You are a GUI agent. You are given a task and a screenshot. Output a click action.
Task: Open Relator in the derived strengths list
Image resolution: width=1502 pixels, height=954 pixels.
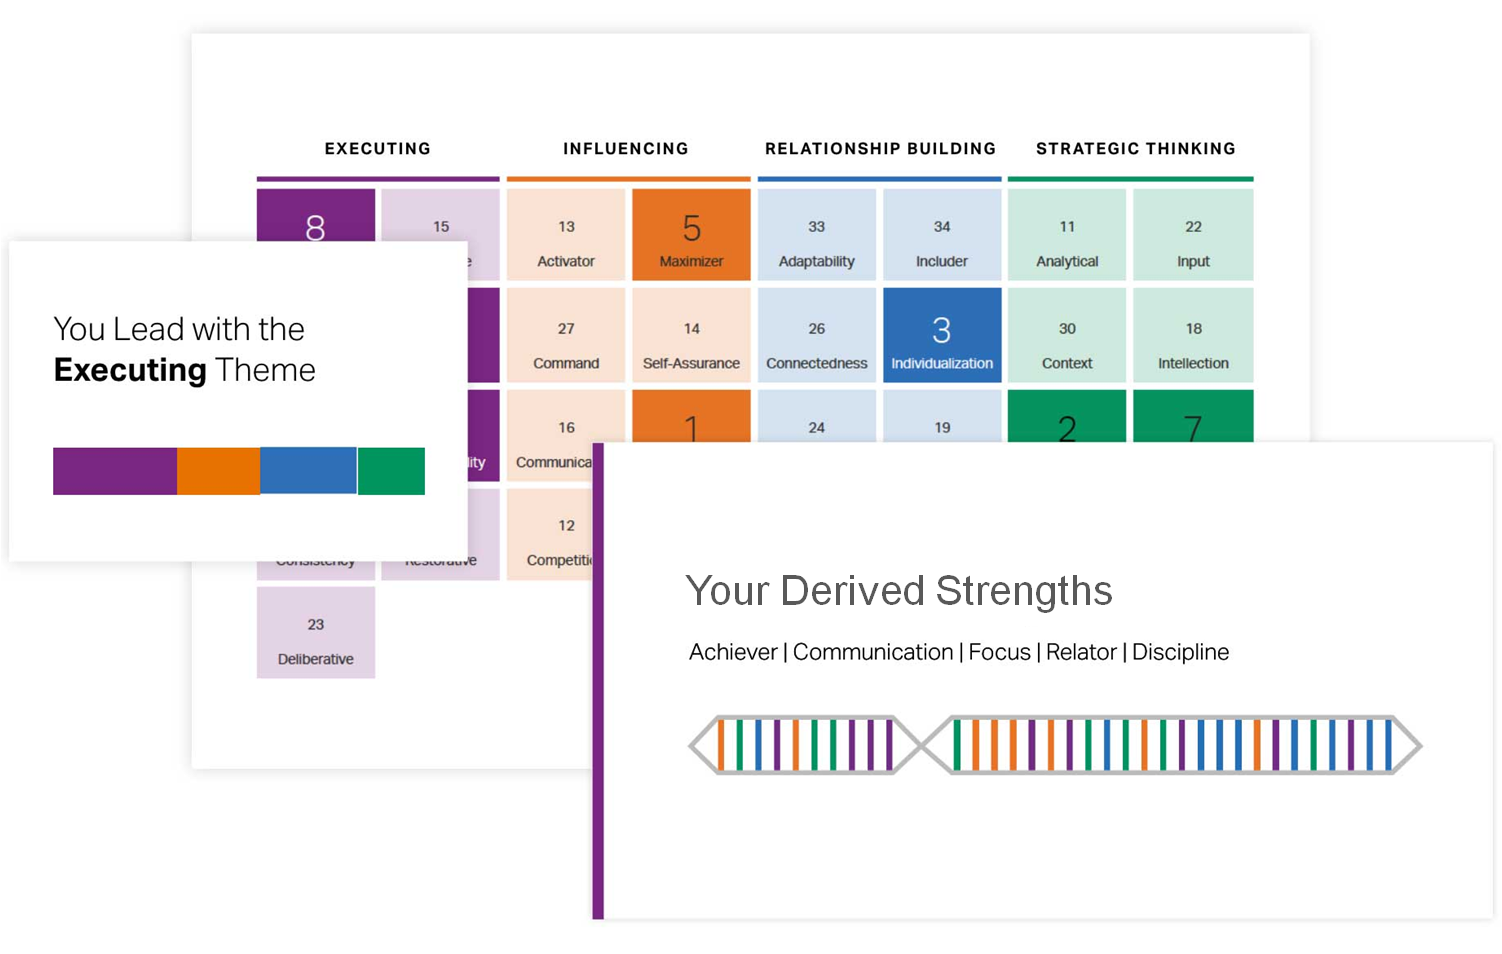1081,652
